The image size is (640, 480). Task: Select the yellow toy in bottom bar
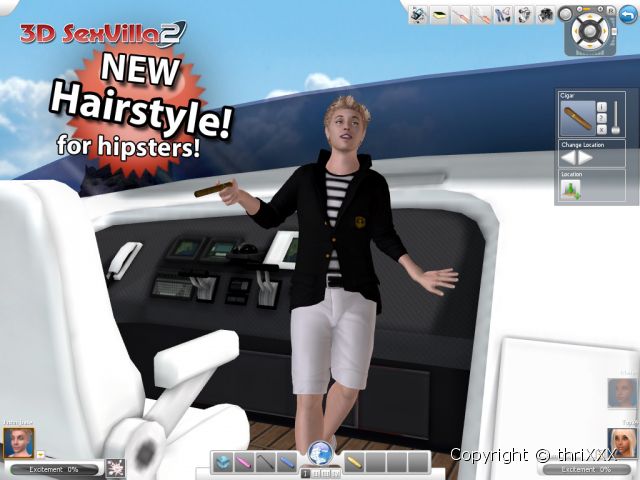coord(354,463)
